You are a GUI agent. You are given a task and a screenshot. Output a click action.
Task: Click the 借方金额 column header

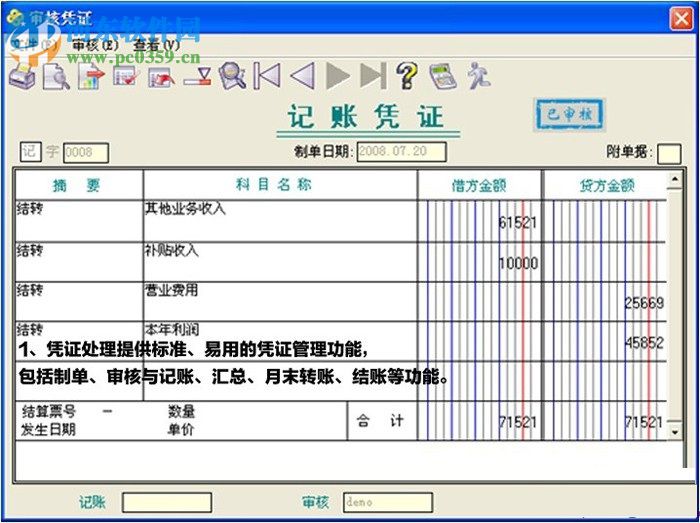point(479,186)
